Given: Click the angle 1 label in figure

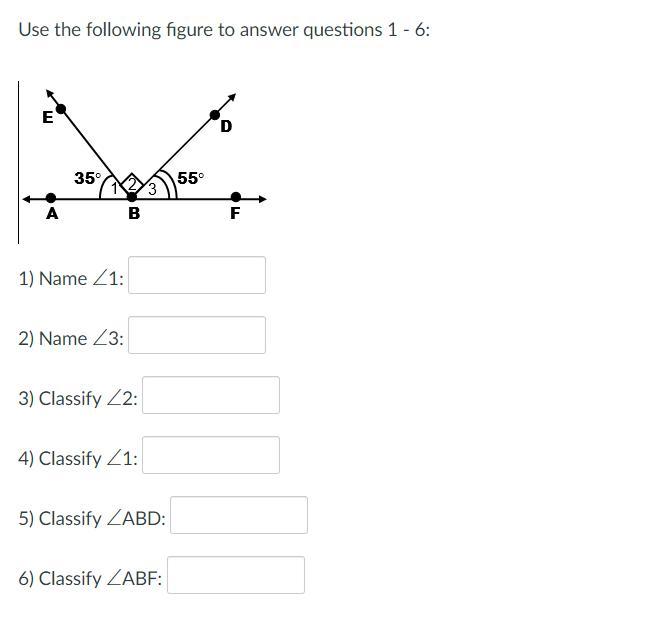Looking at the screenshot, I should (x=114, y=189).
